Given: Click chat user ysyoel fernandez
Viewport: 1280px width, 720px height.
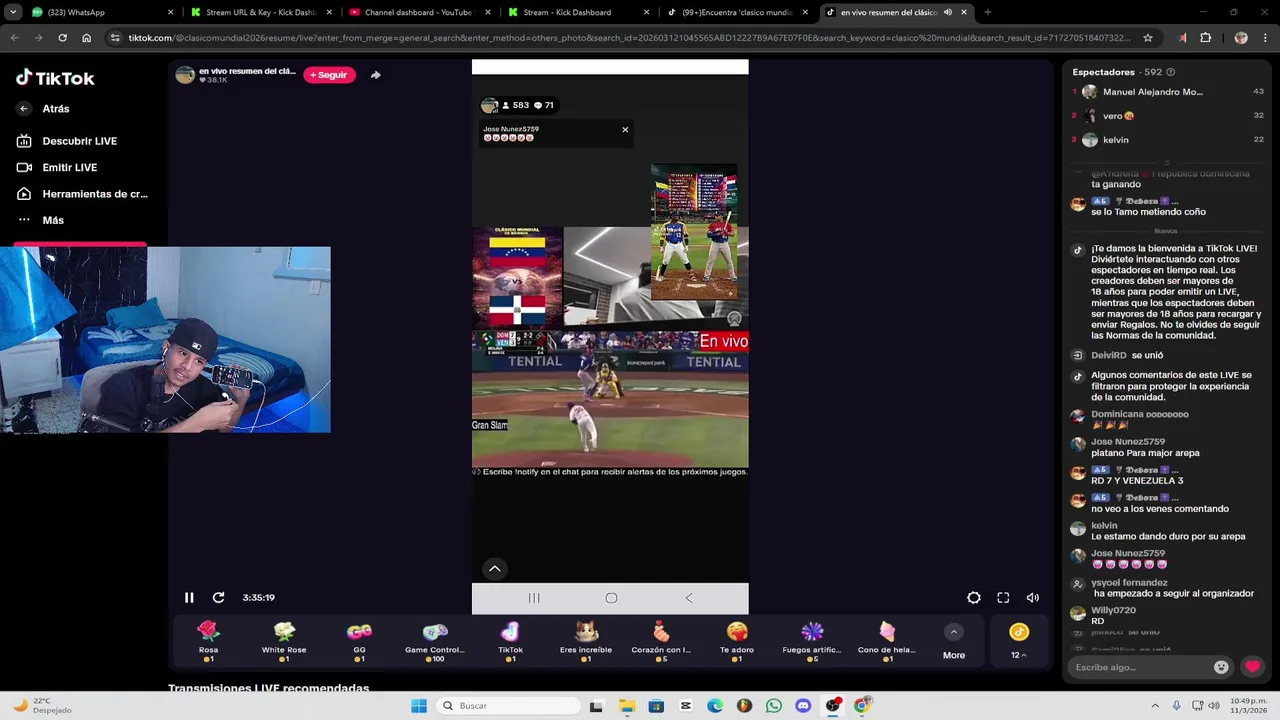Looking at the screenshot, I should pyautogui.click(x=1129, y=582).
